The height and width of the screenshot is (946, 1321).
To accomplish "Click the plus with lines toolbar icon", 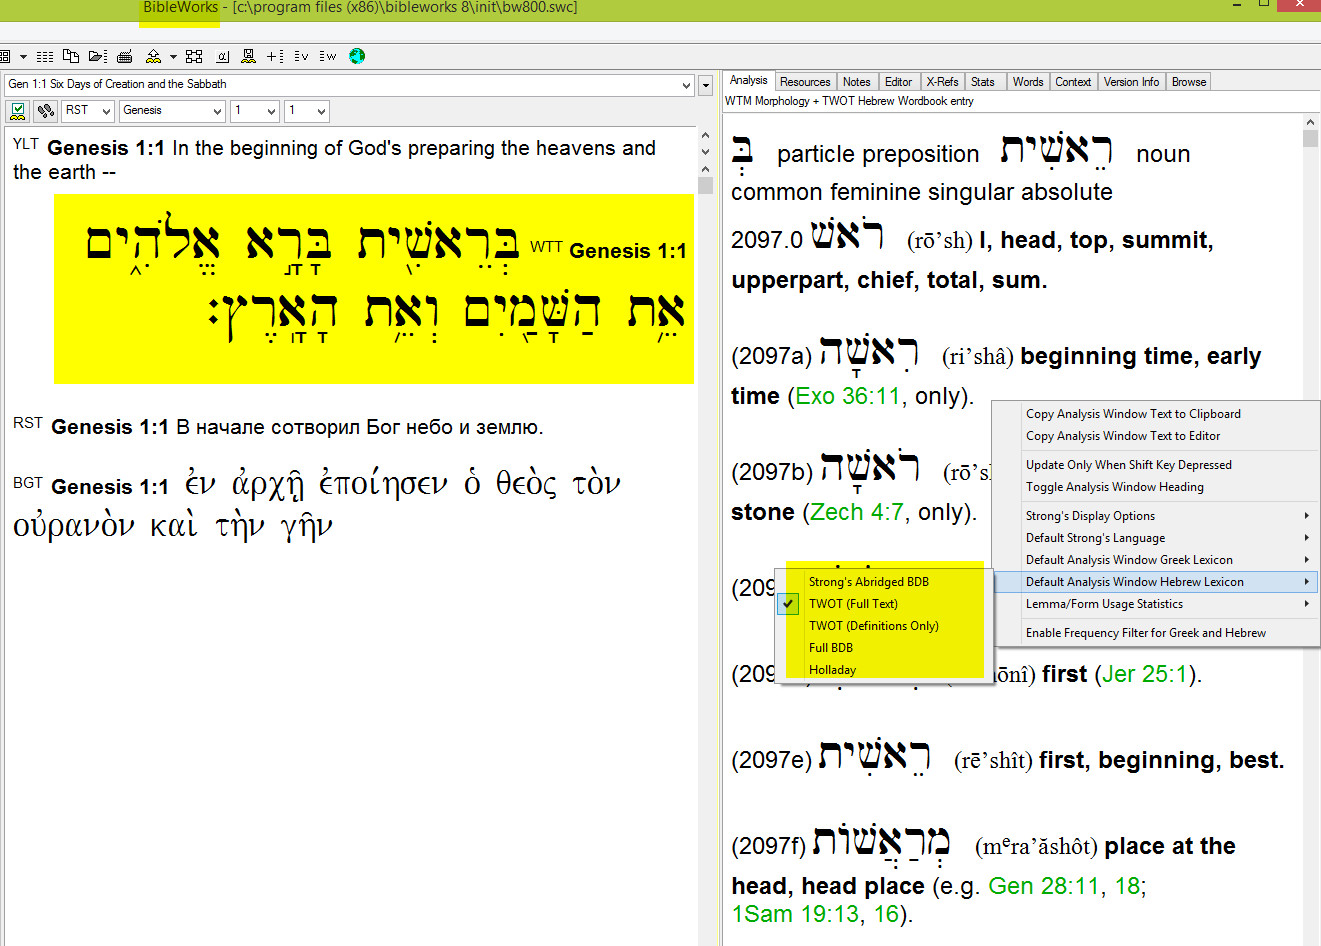I will click(x=275, y=56).
